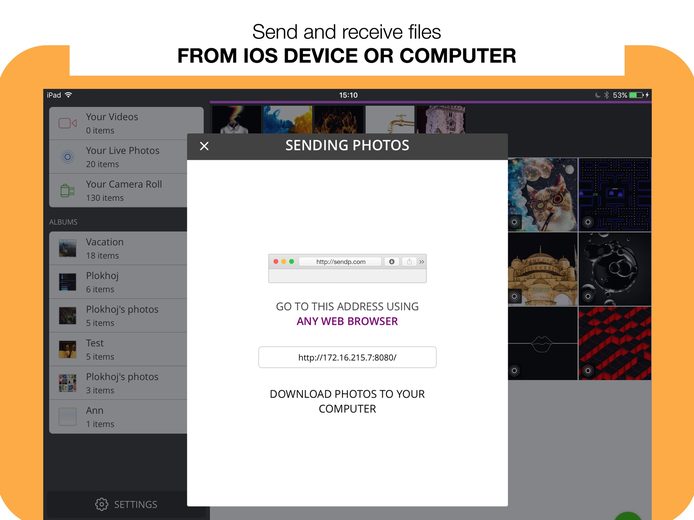
Task: Open Your Camera Roll album
Action: click(118, 191)
